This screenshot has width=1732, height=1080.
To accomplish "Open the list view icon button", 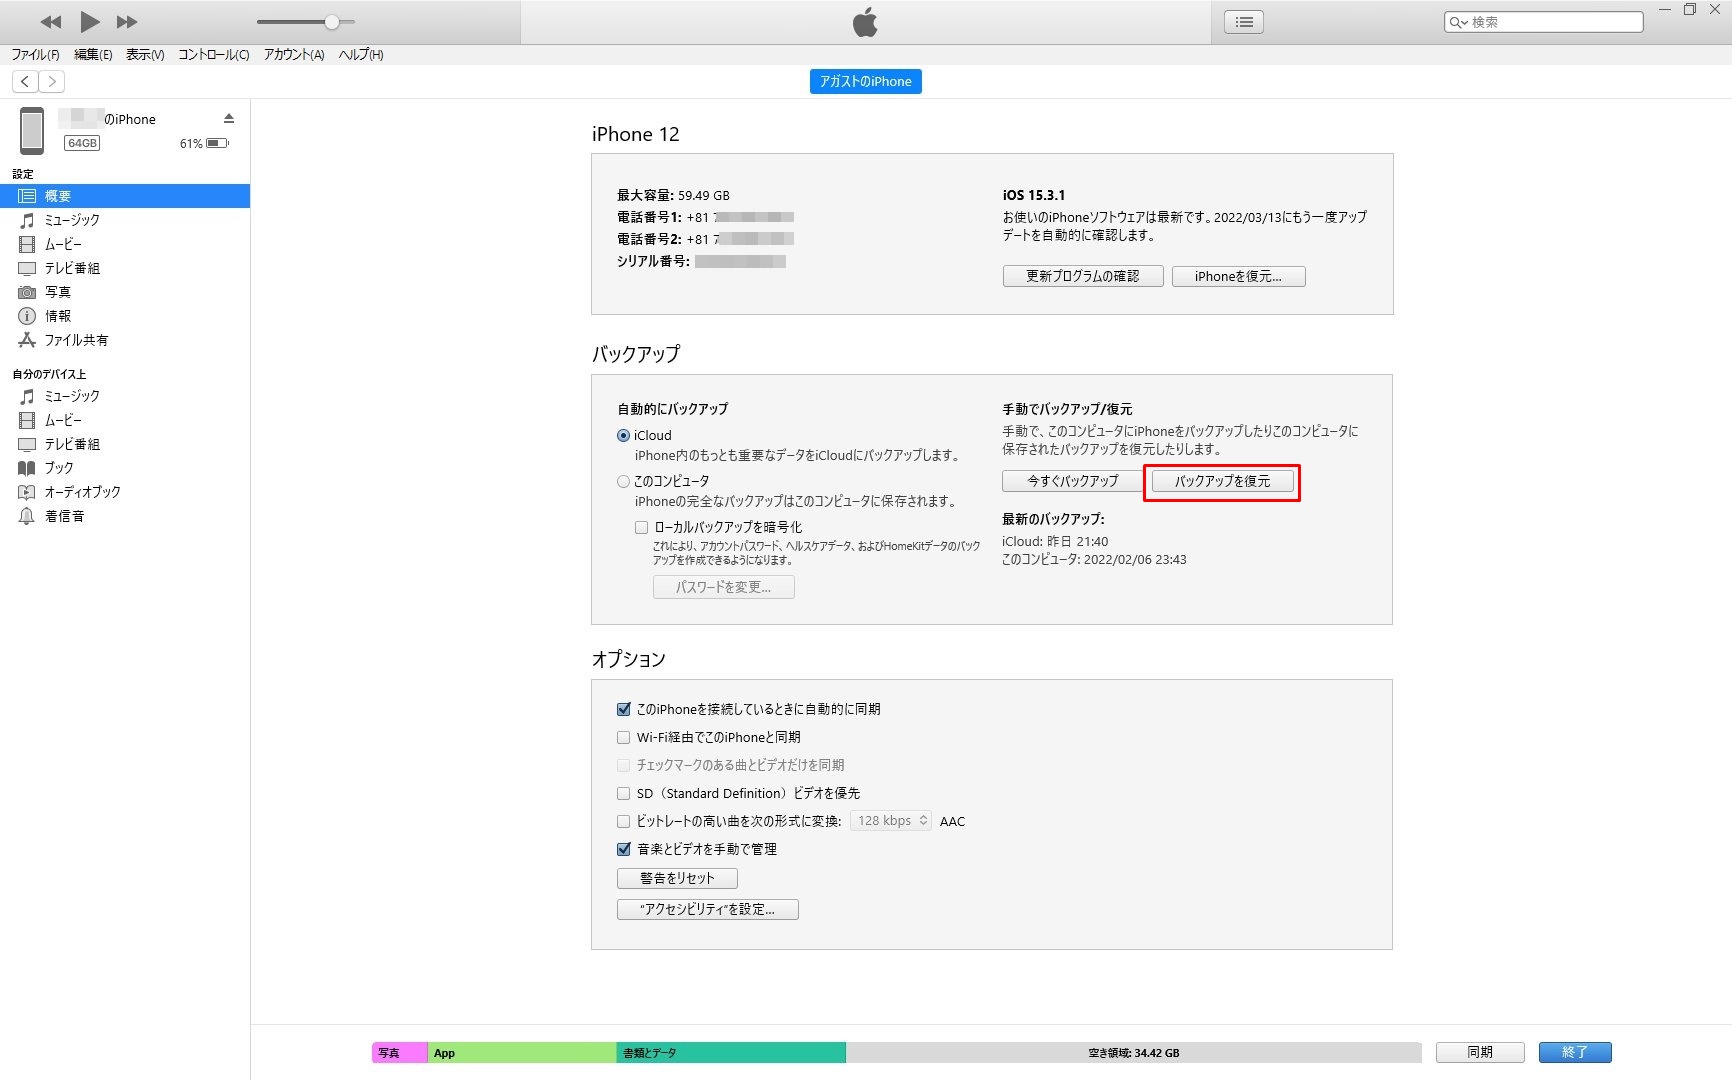I will pos(1244,22).
